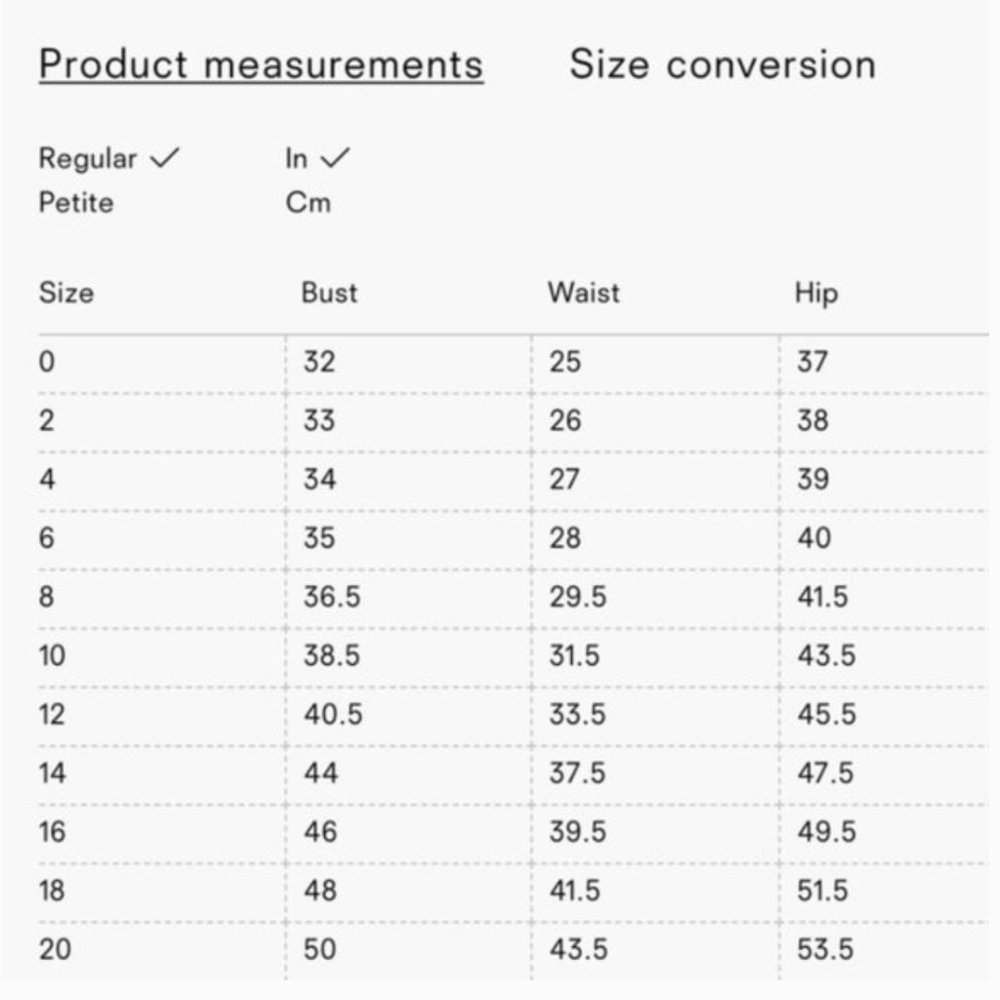The width and height of the screenshot is (1000, 1000).
Task: Select the size 0 row label
Action: pos(47,362)
